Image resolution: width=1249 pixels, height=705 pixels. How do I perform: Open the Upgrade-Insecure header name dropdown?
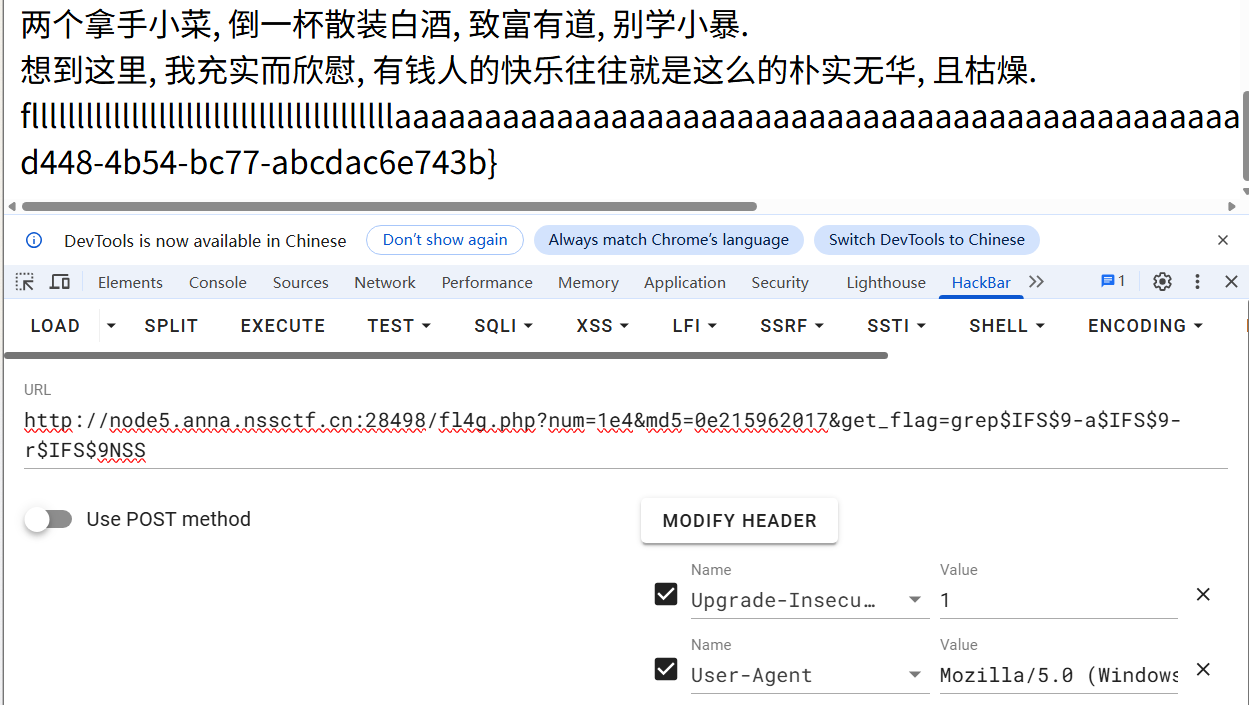[x=914, y=600]
